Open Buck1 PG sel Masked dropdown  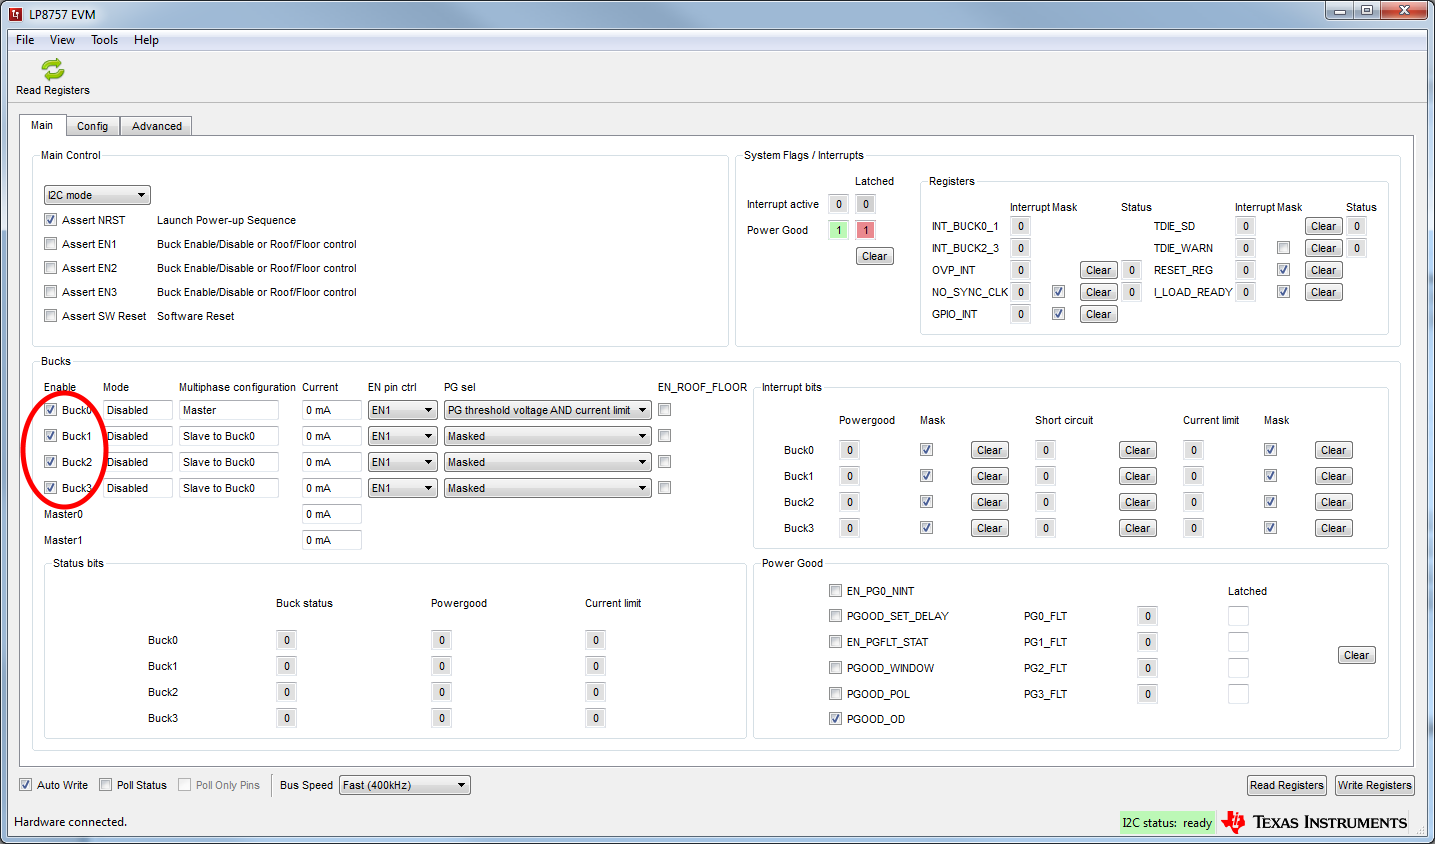point(548,436)
